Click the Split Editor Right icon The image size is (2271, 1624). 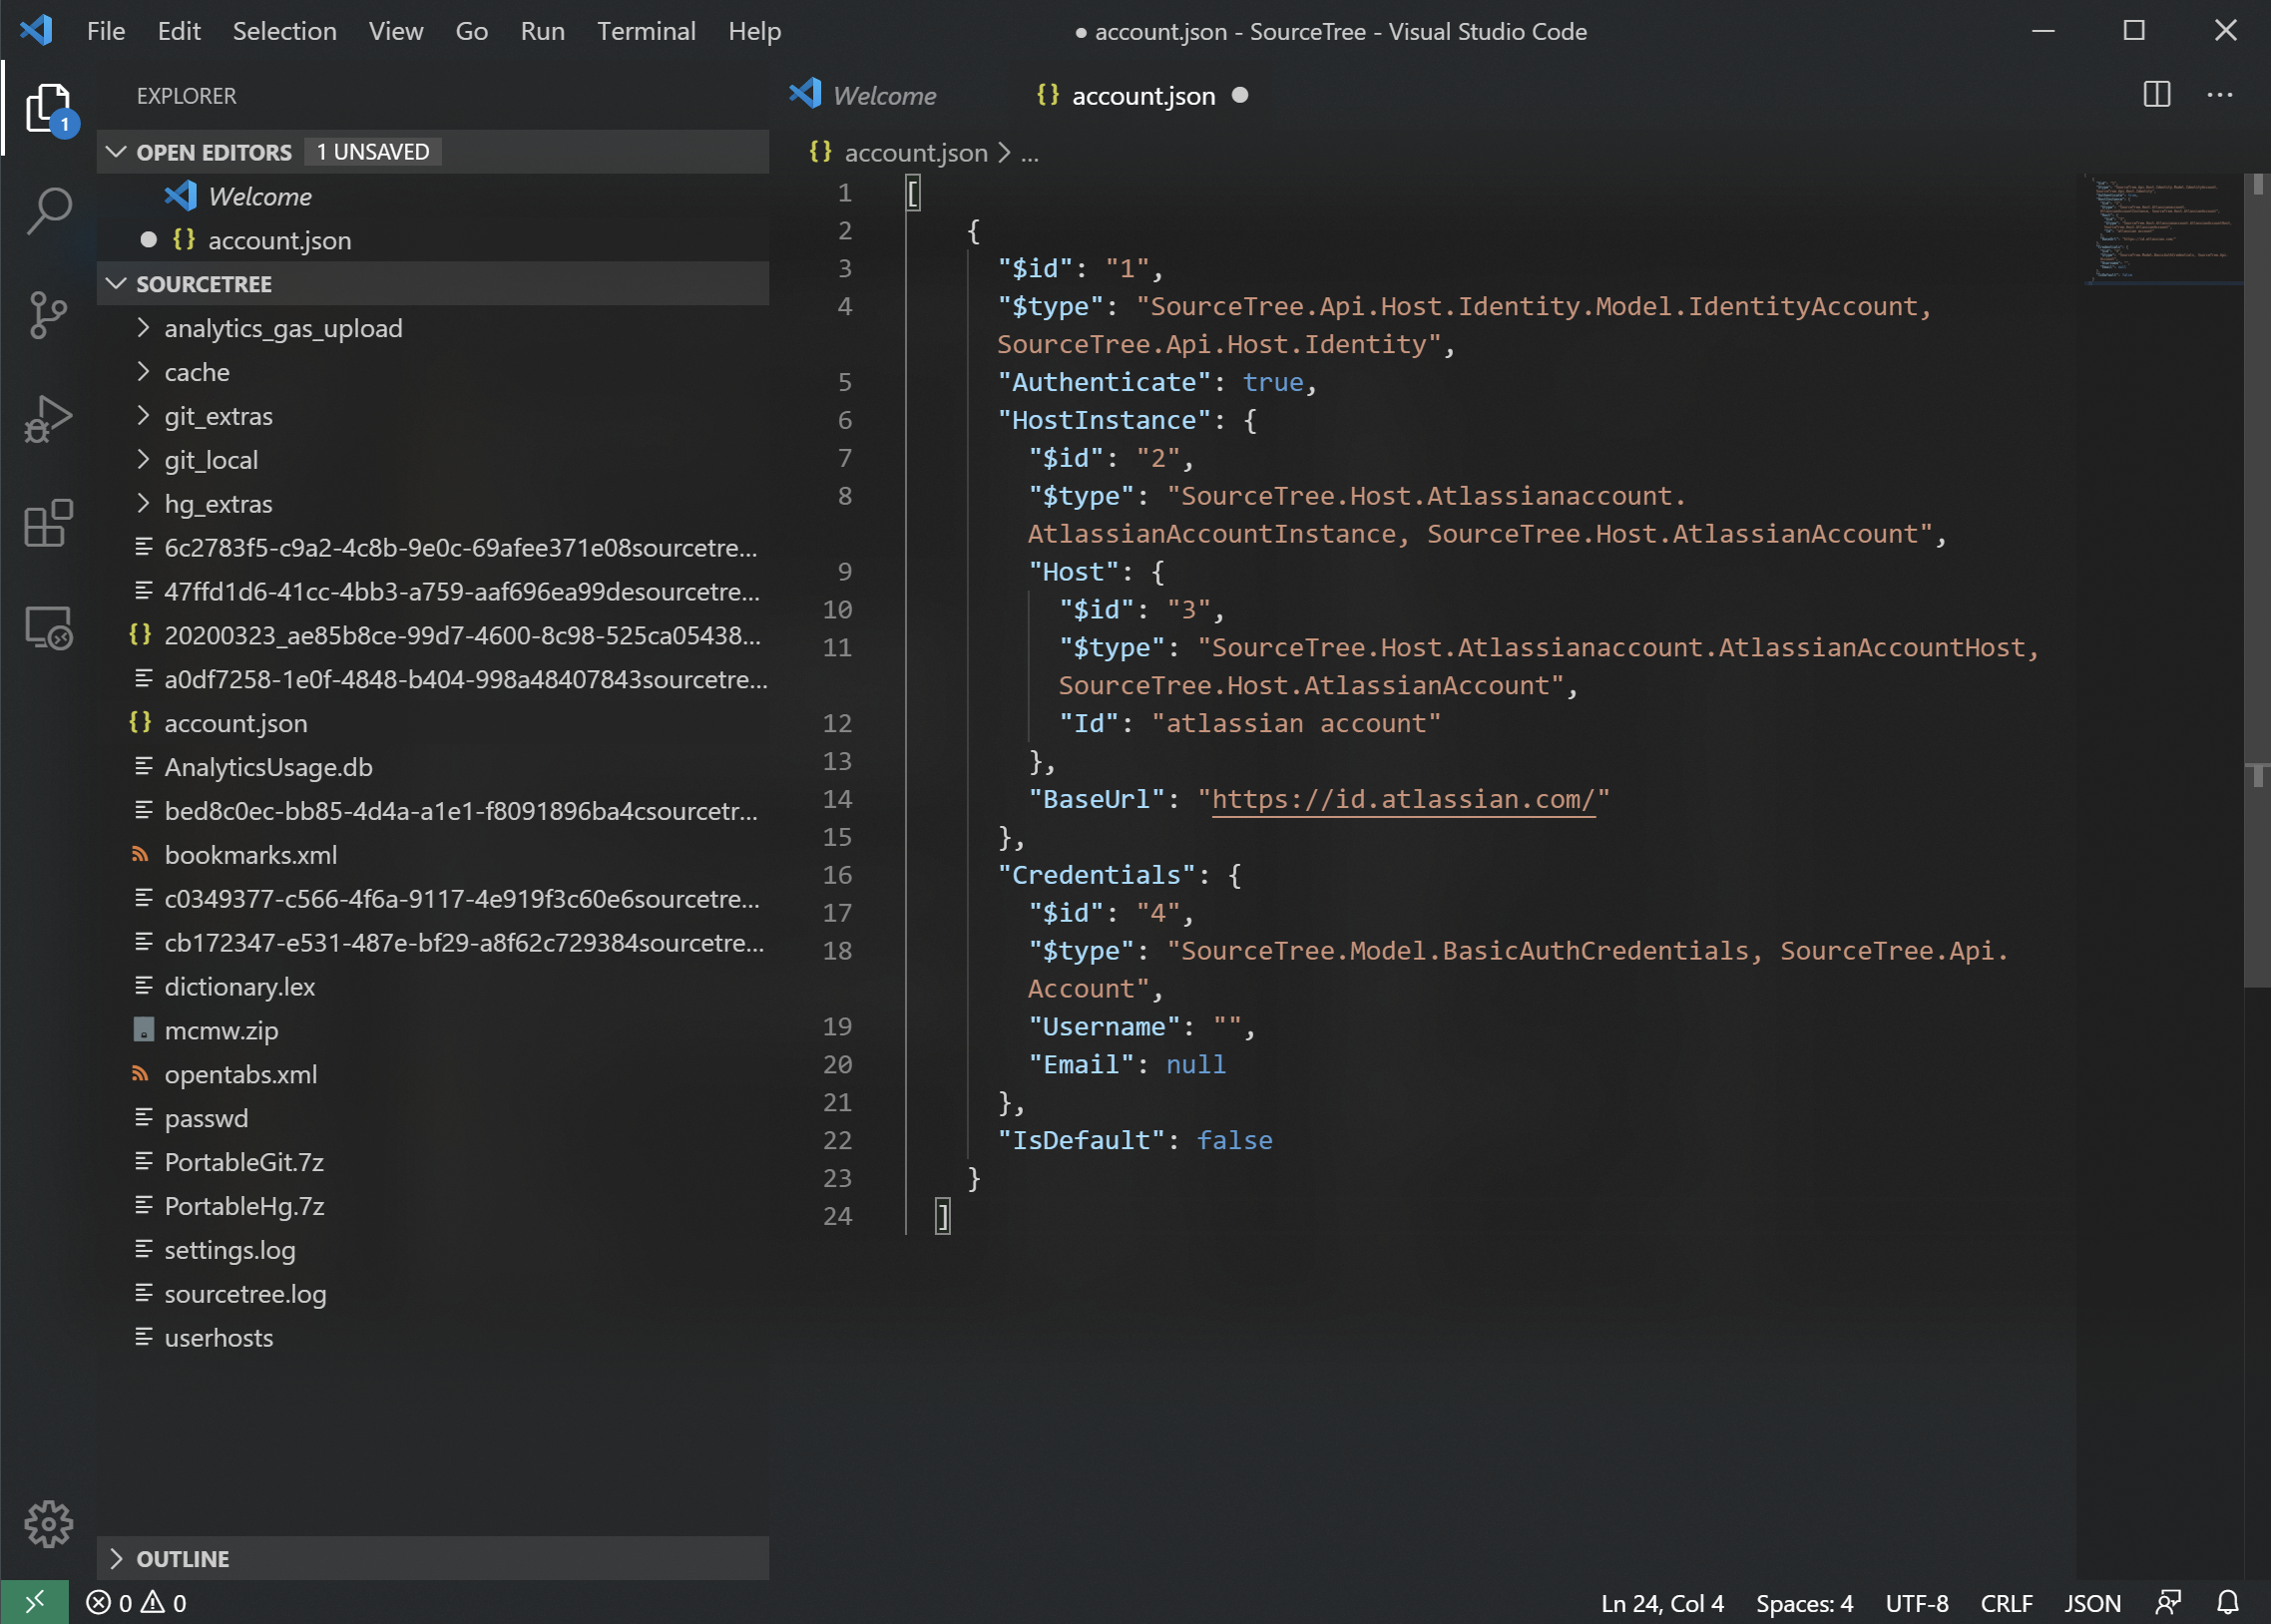[2157, 95]
